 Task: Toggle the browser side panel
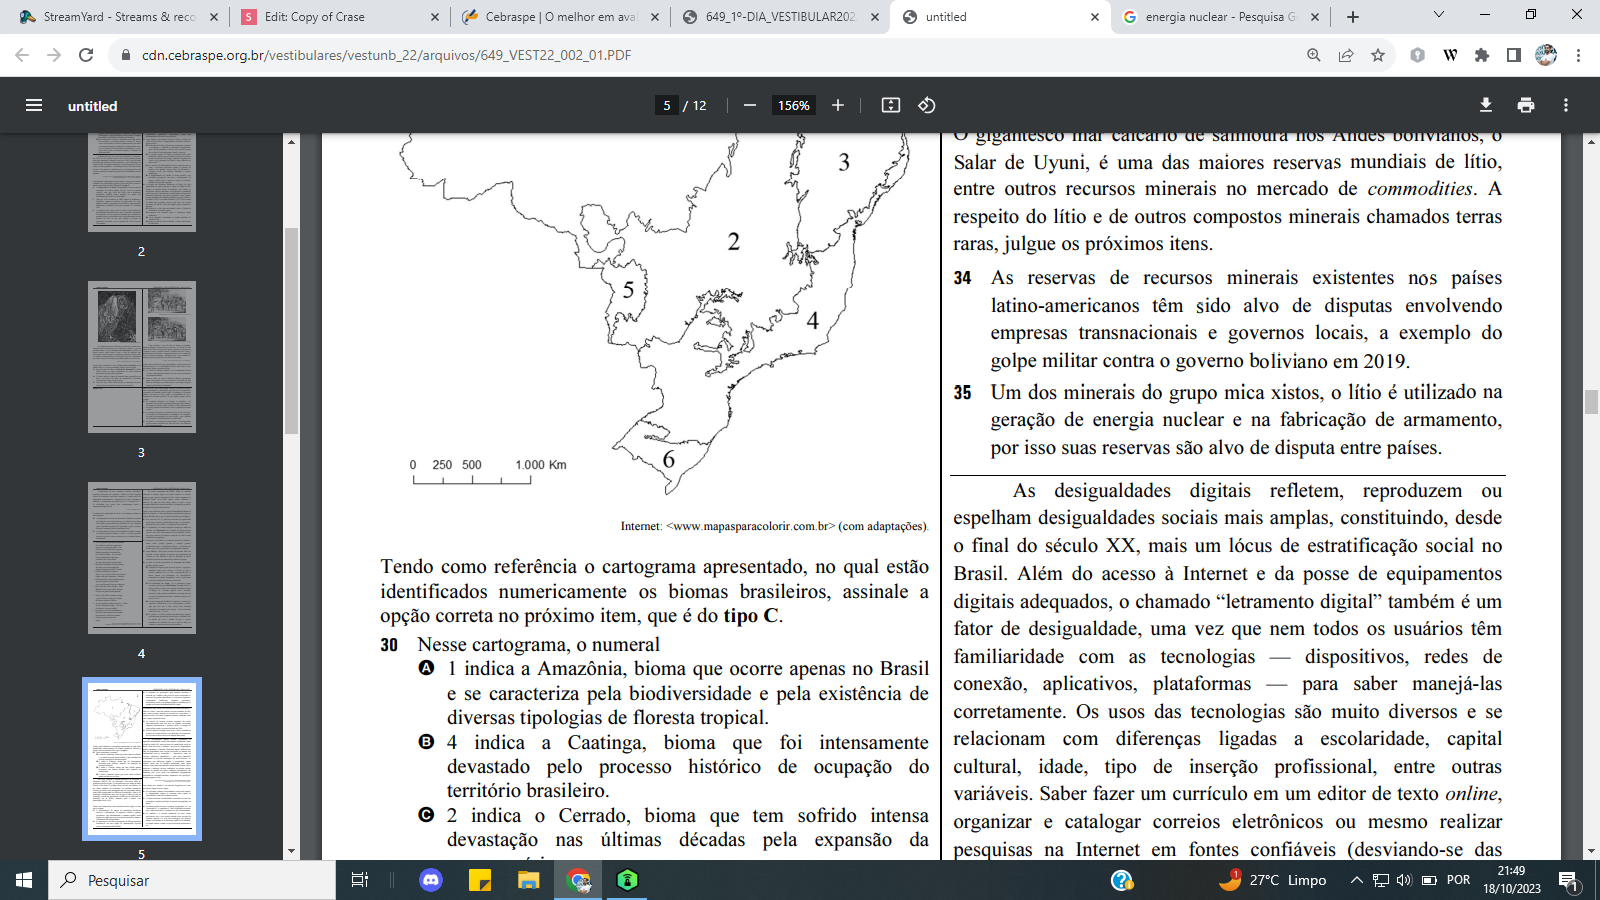click(x=1514, y=55)
